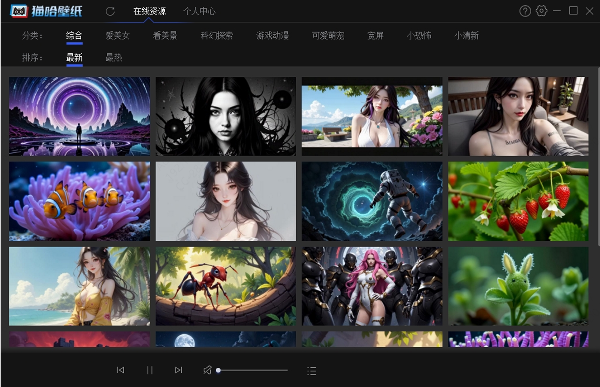Open the pink-haired woman with robots wallpaper

pos(372,286)
